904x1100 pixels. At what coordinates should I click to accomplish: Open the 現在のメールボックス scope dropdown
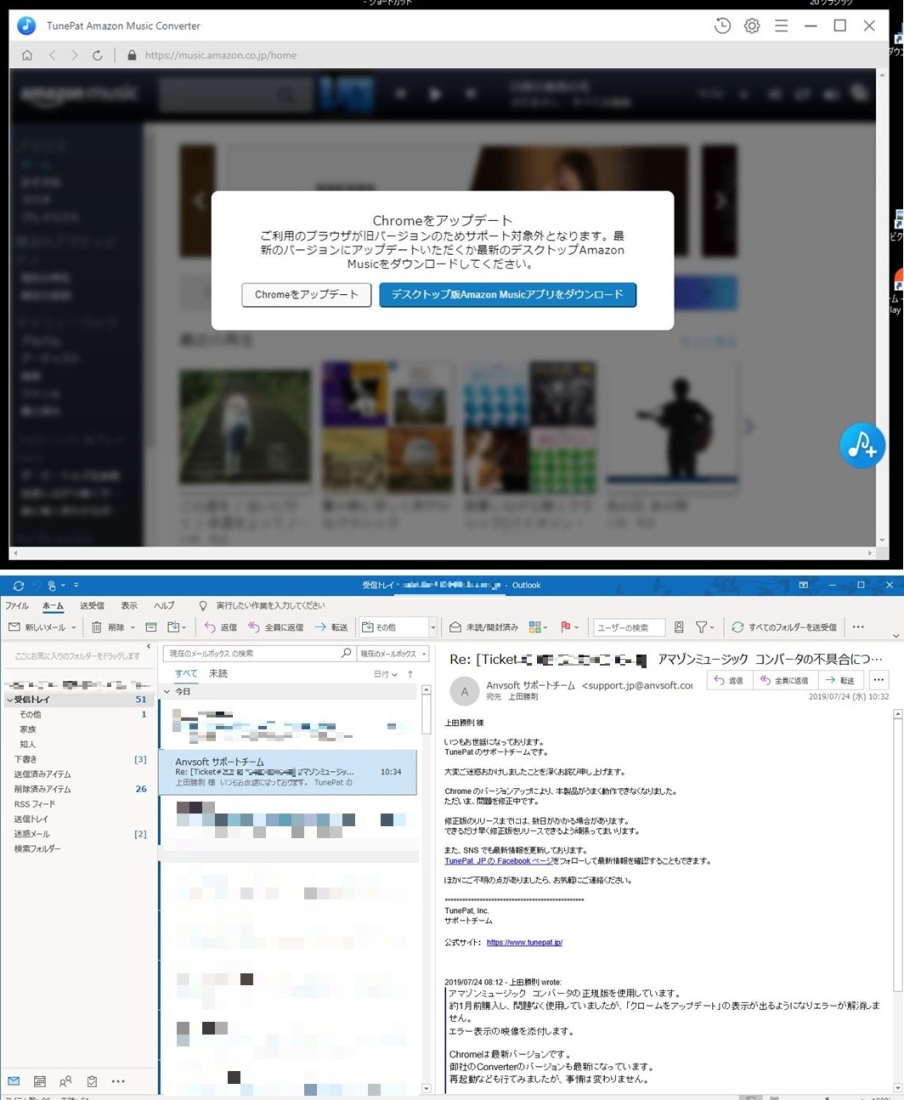(x=393, y=653)
